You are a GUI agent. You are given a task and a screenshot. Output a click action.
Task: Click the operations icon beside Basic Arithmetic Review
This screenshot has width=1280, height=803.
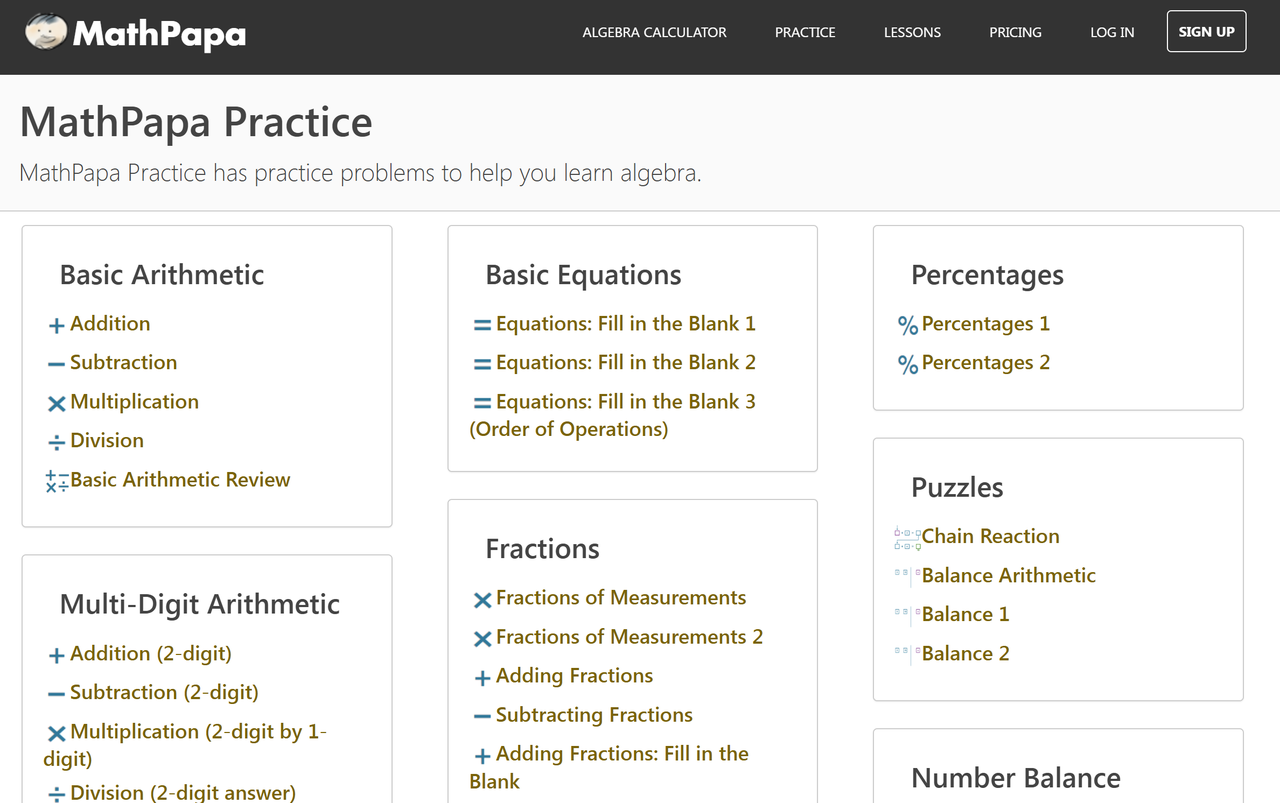(57, 481)
